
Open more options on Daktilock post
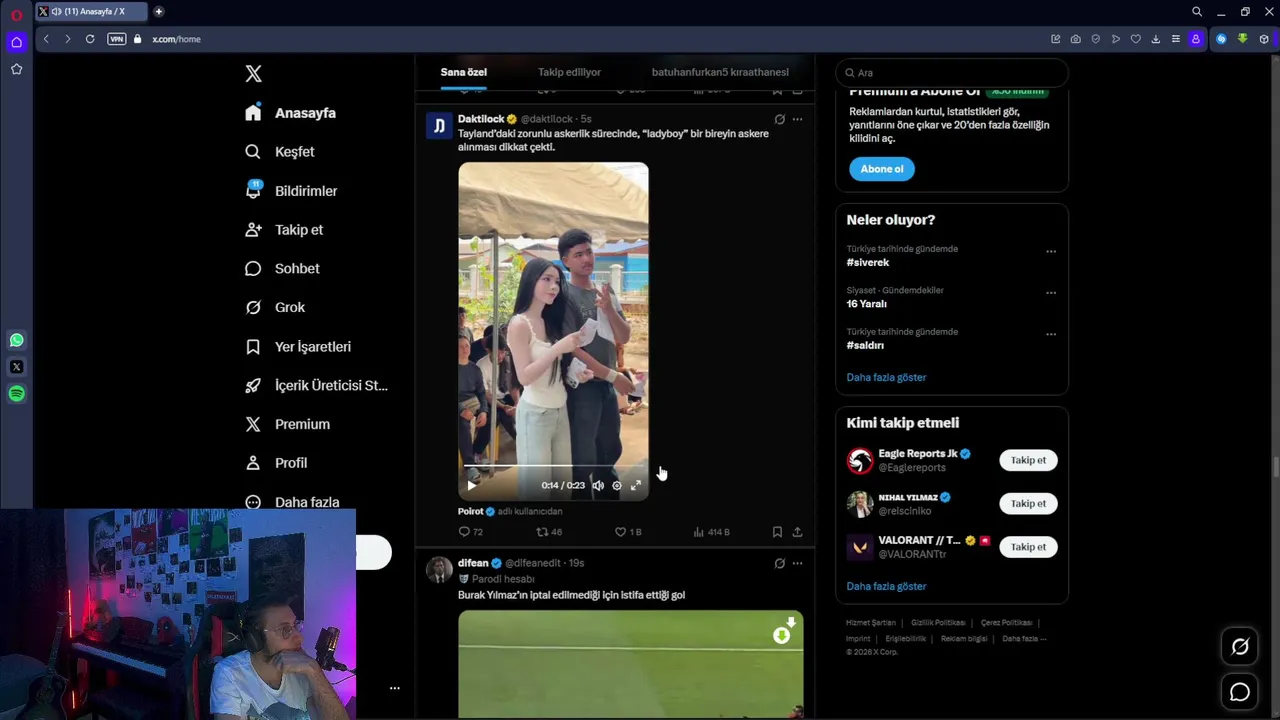[797, 119]
